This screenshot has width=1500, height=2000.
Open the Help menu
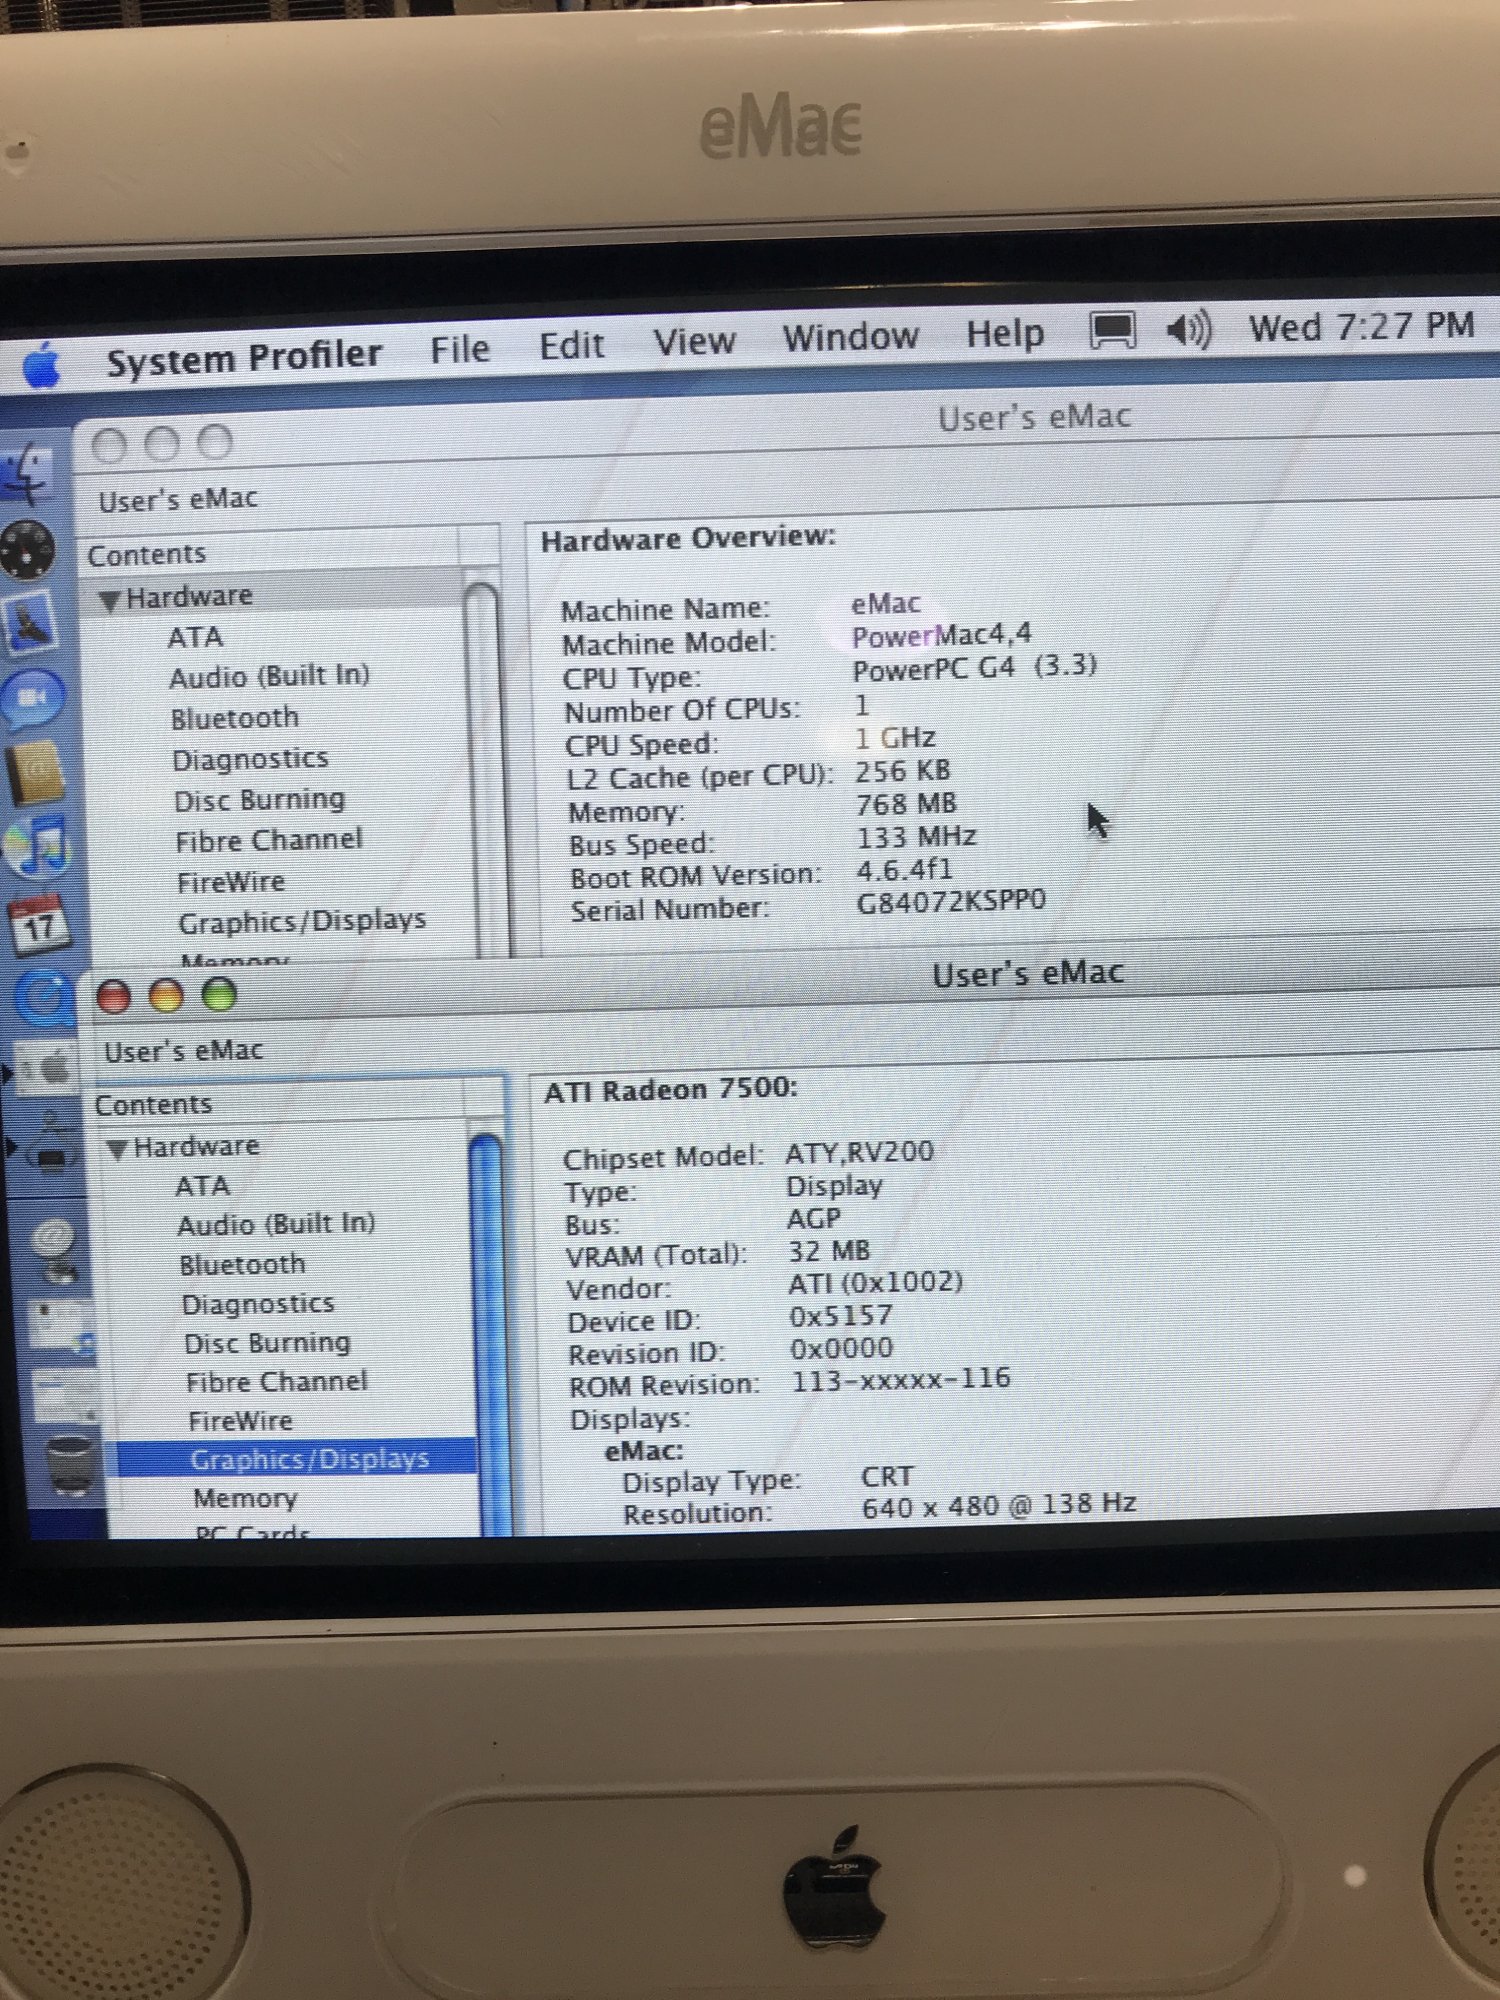1005,333
